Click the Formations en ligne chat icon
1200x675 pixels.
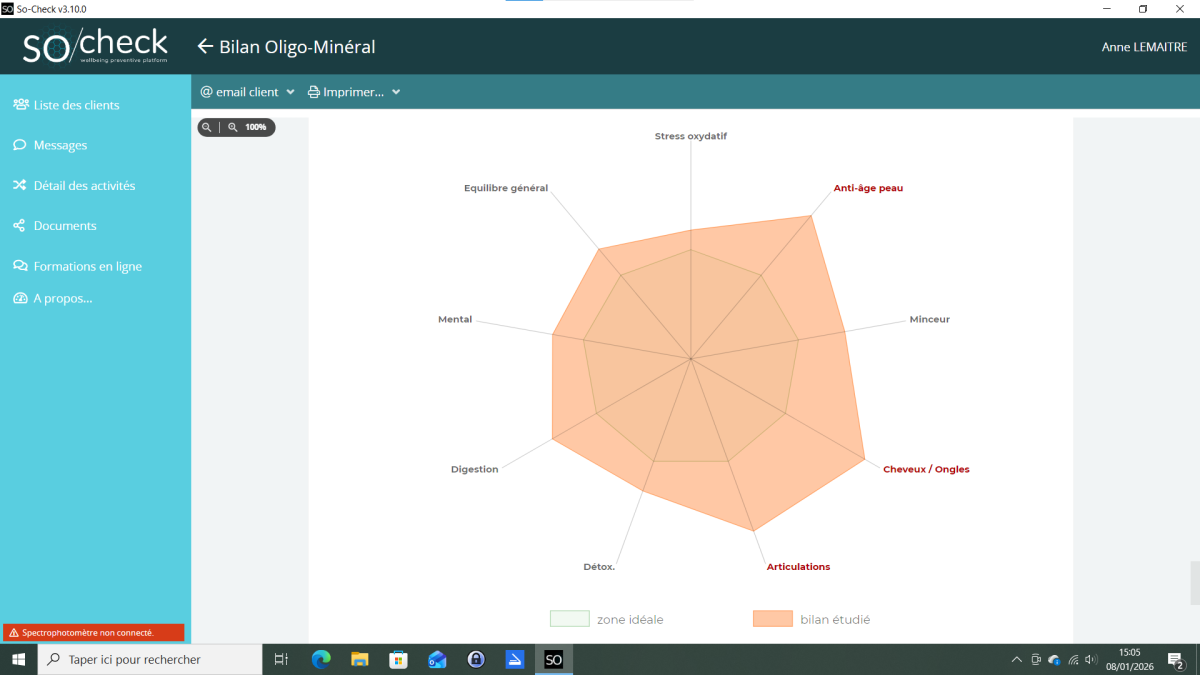[20, 267]
